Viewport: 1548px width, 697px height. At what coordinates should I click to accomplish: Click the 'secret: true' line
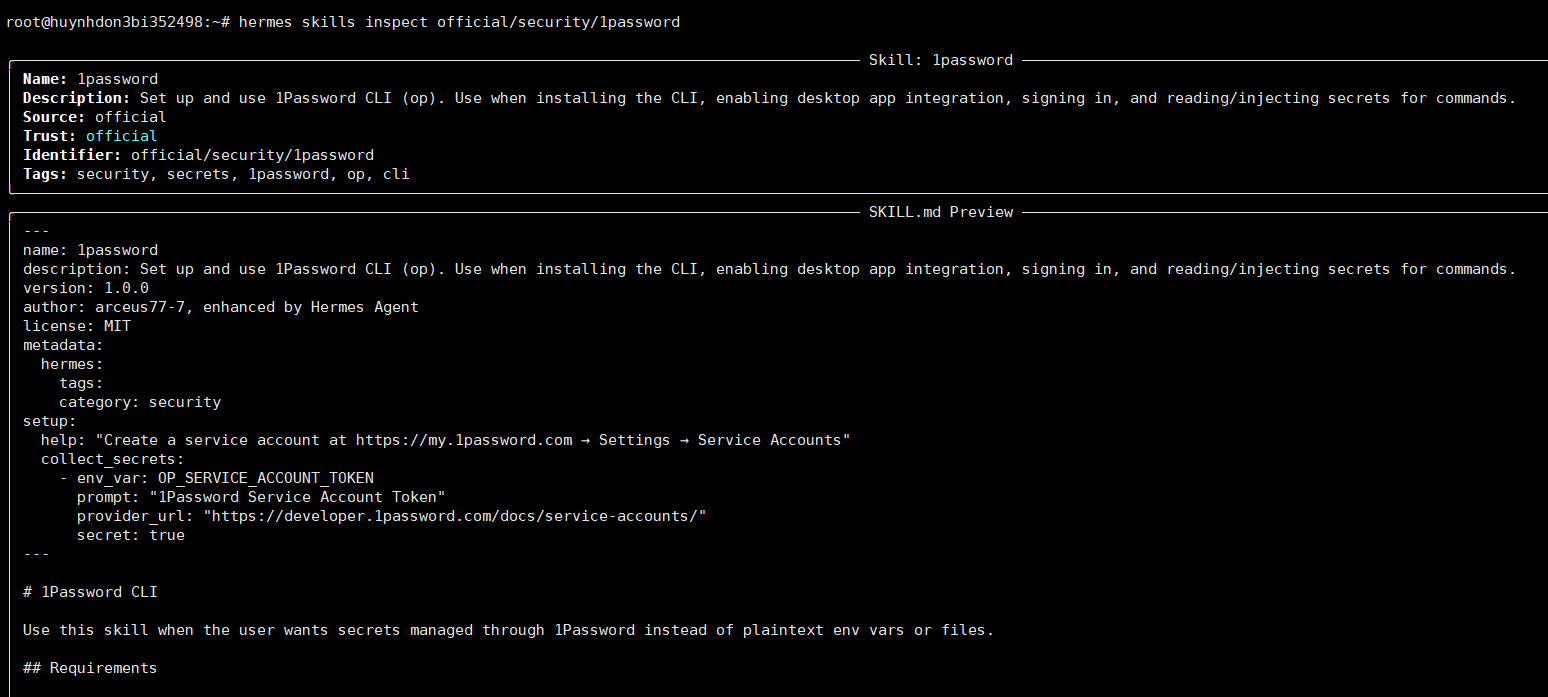131,535
